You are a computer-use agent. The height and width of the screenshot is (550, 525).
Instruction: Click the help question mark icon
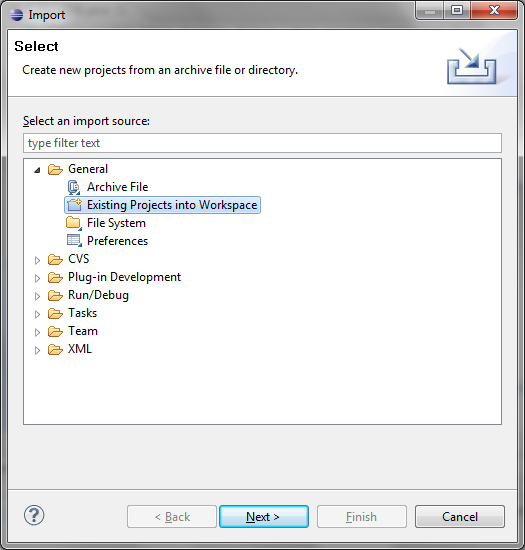click(34, 515)
